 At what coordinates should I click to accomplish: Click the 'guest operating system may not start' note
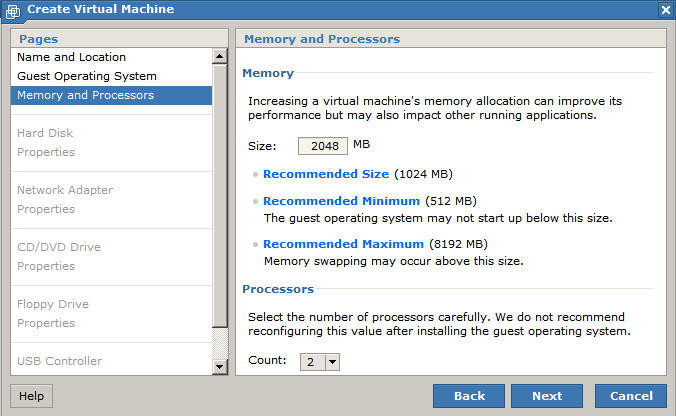438,218
